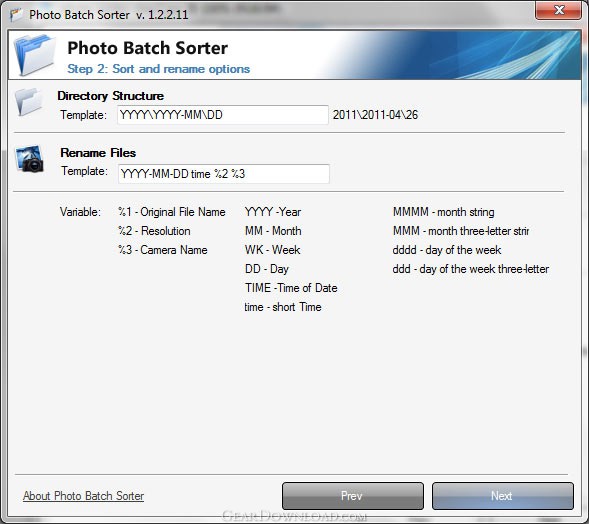Click the window title 'Photo Batch Sorter v. 1.2.2.11'
The height and width of the screenshot is (524, 589).
(109, 15)
